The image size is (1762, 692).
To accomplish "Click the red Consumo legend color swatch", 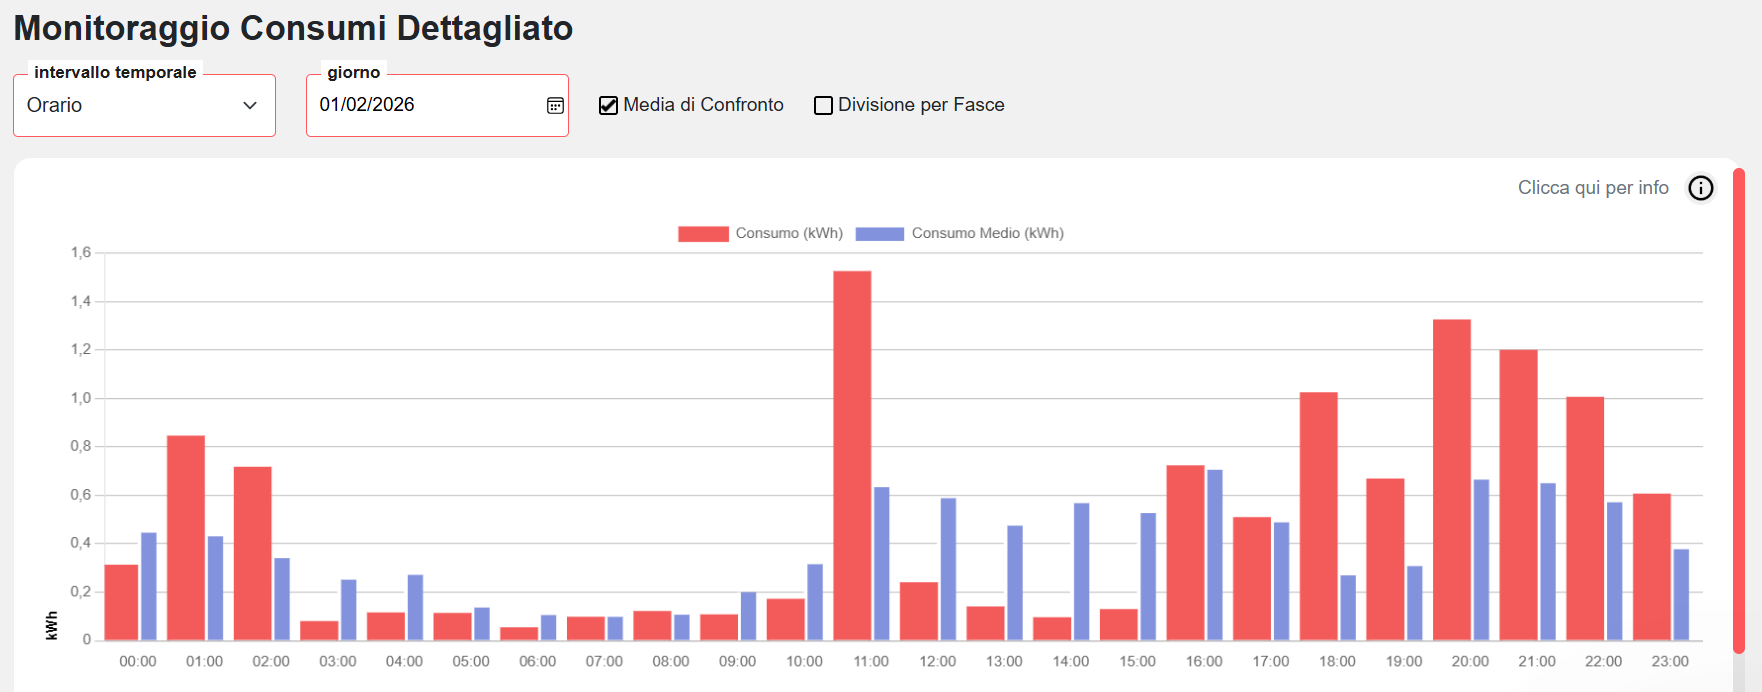I will pyautogui.click(x=703, y=233).
